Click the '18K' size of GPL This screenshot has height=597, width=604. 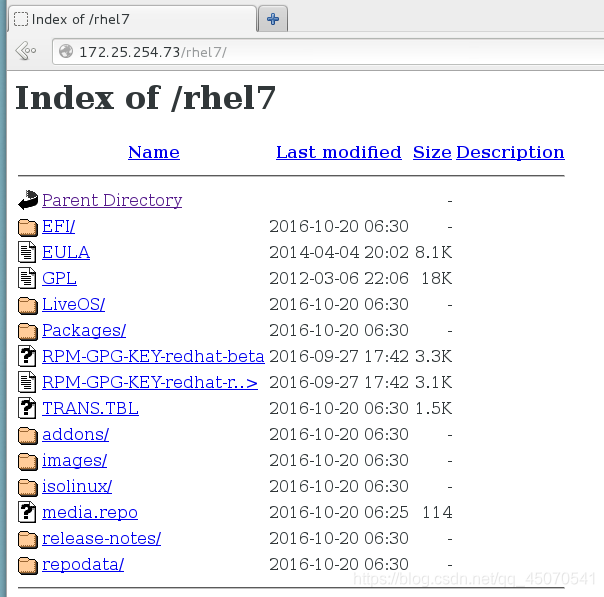pos(436,278)
